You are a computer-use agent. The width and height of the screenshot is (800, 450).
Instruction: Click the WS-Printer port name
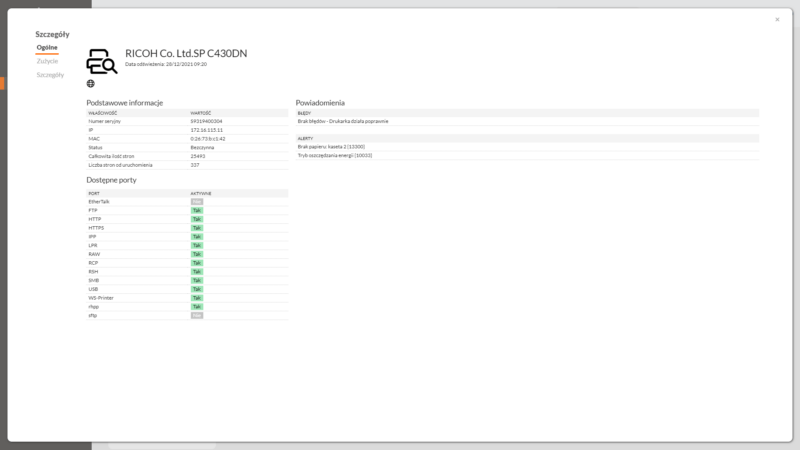(101, 298)
